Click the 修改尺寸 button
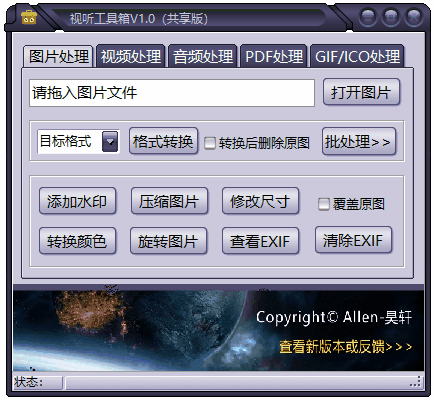 point(260,201)
